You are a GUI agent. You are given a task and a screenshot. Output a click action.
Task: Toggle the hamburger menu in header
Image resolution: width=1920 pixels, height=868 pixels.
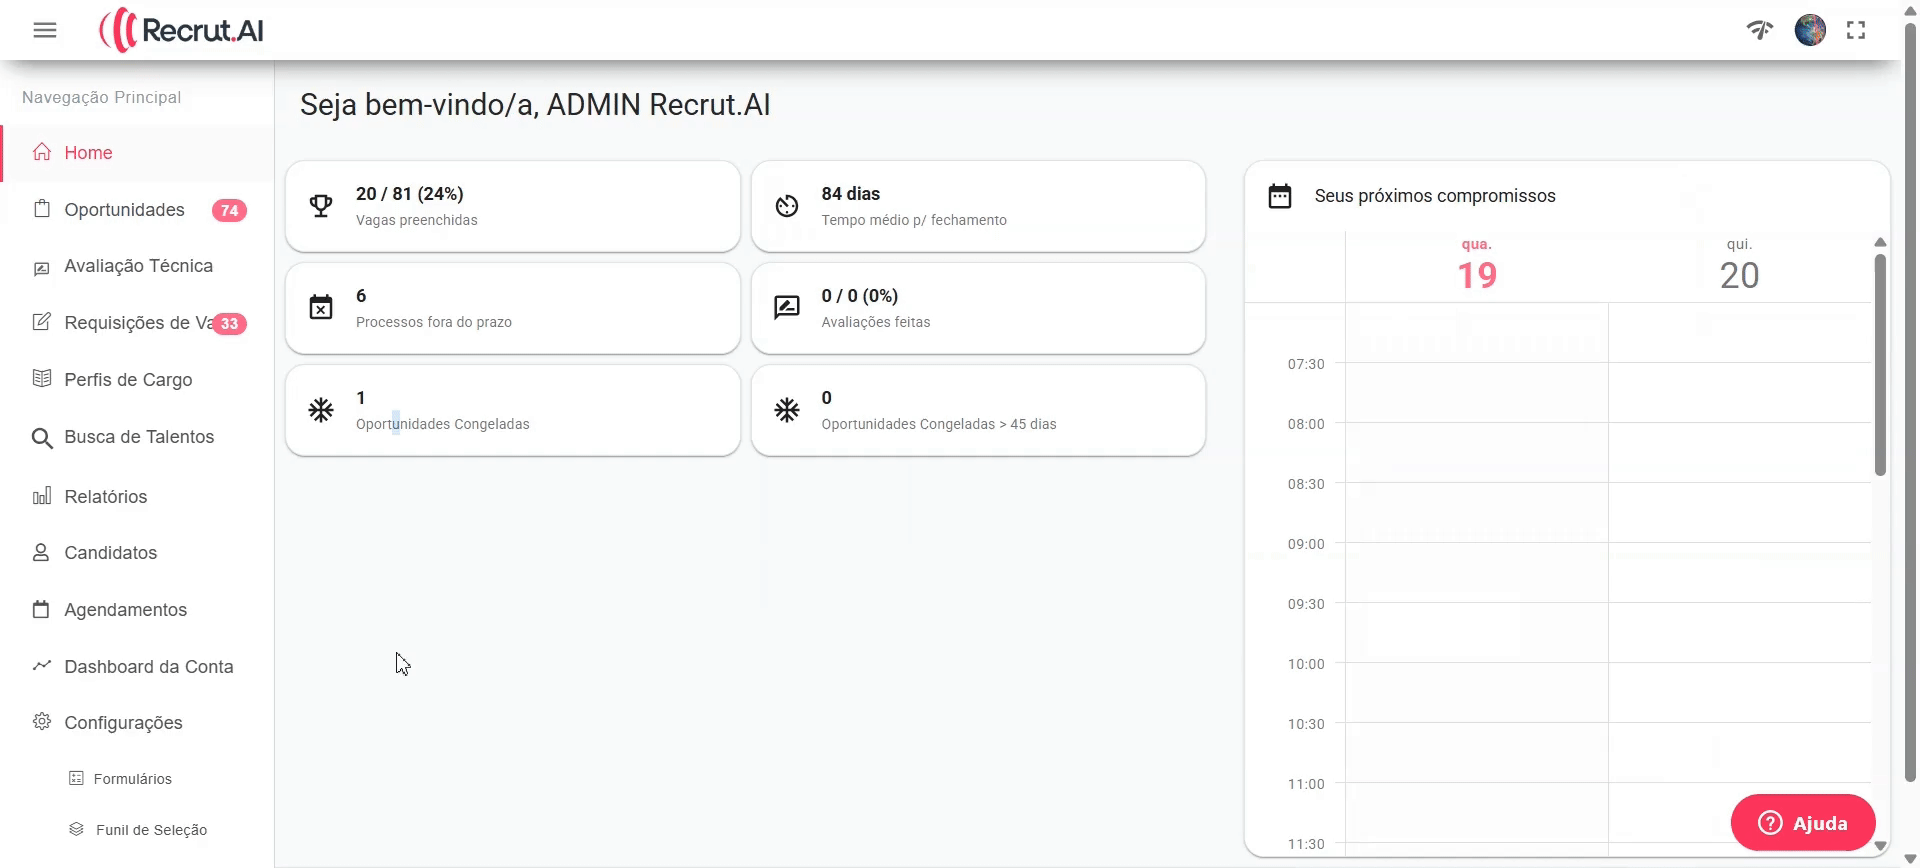(45, 30)
